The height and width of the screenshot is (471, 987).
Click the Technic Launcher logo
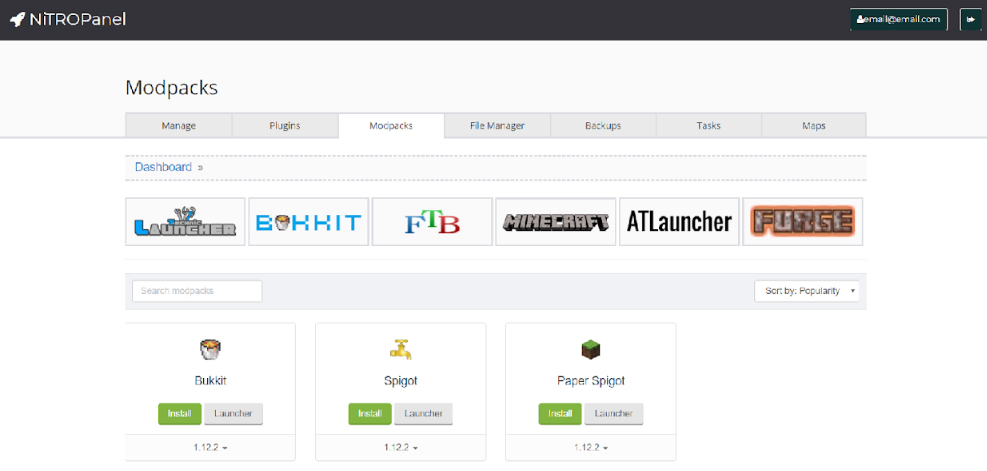[185, 222]
